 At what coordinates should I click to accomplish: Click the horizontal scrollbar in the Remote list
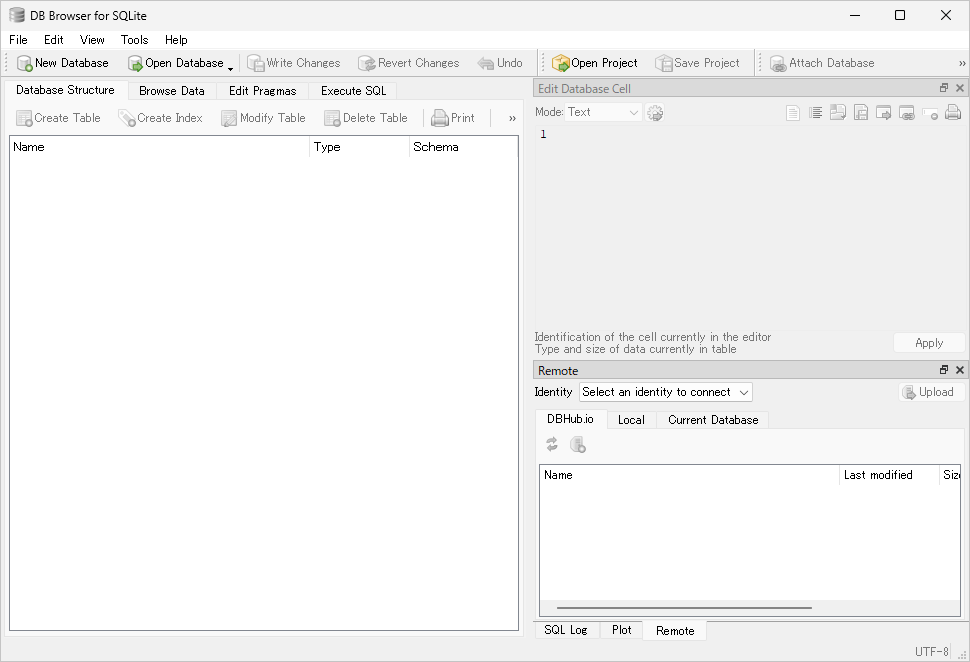click(684, 607)
